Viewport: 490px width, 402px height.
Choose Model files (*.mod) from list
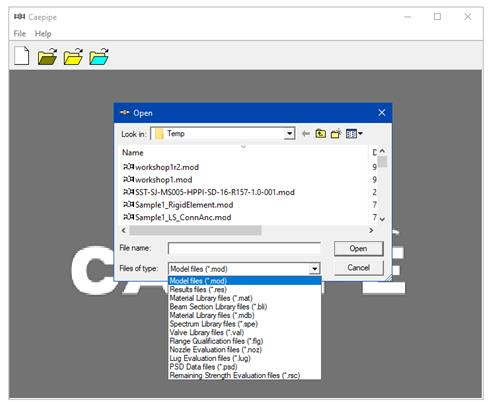click(245, 281)
